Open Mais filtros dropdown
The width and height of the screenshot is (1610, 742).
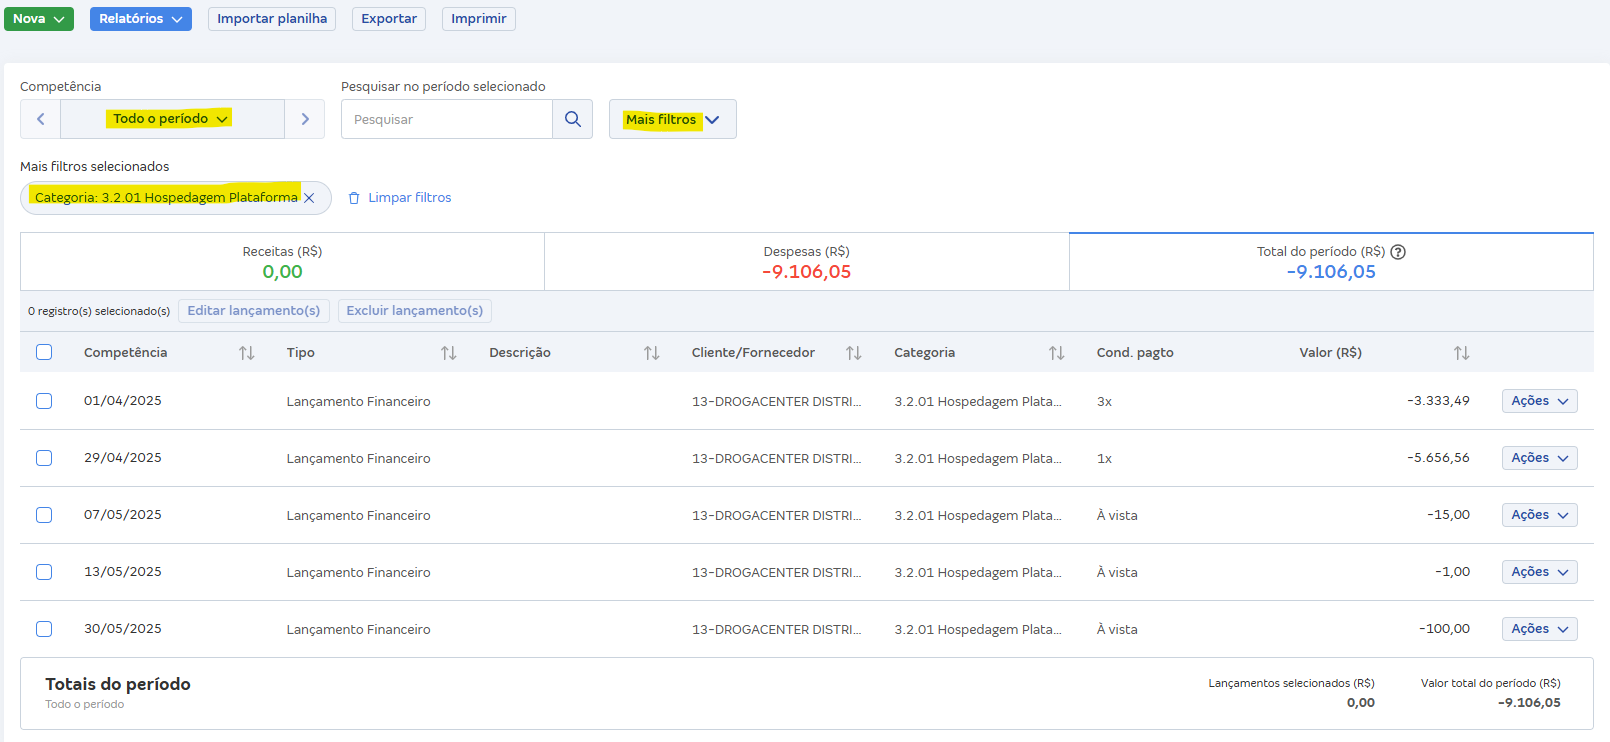coord(672,119)
